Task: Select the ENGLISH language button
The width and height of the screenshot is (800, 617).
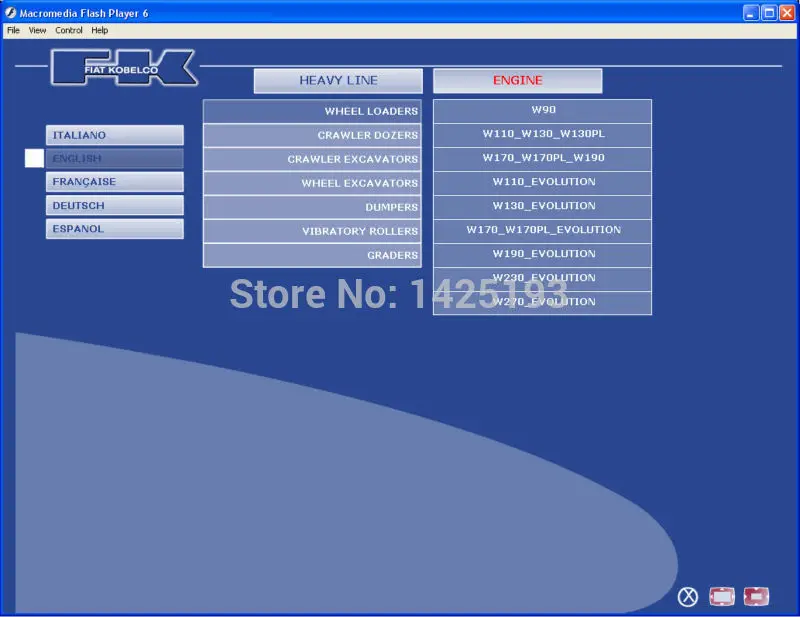Action: (115, 159)
